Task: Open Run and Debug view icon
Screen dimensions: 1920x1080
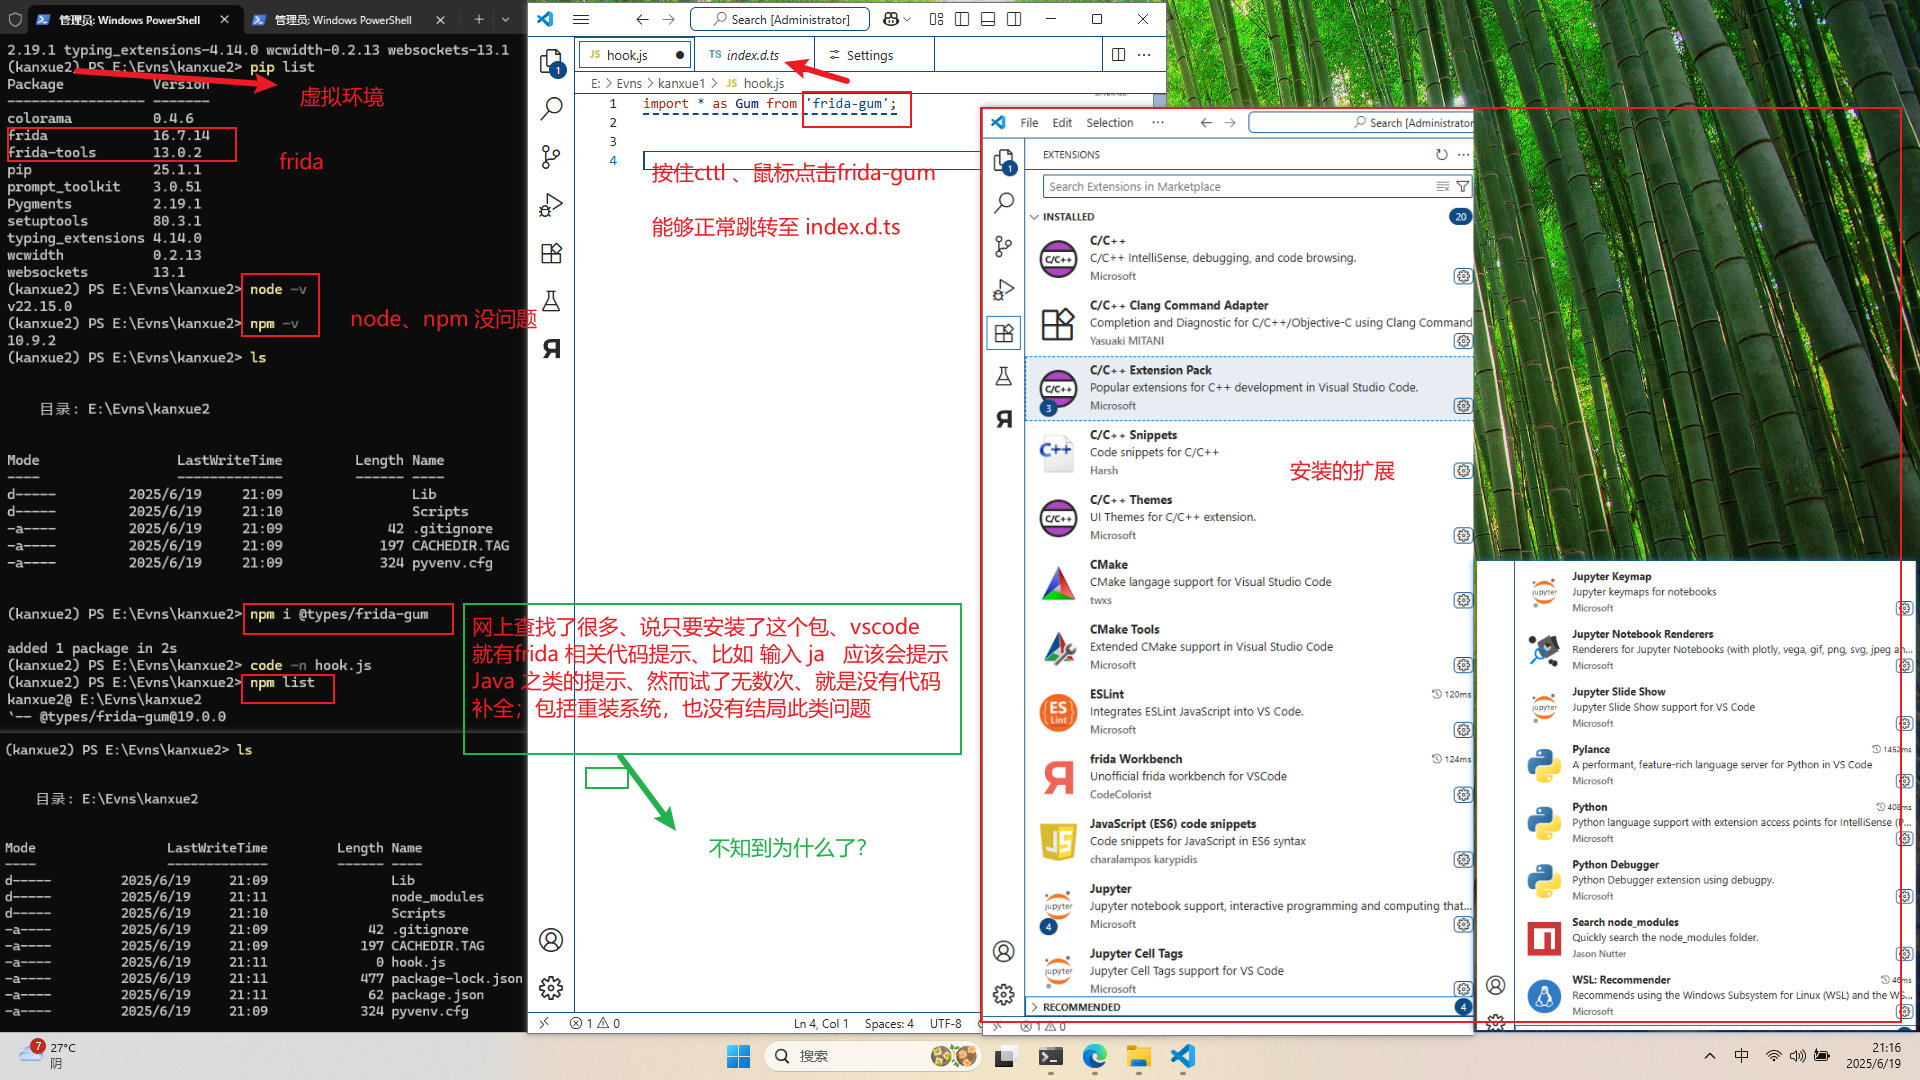Action: tap(551, 205)
